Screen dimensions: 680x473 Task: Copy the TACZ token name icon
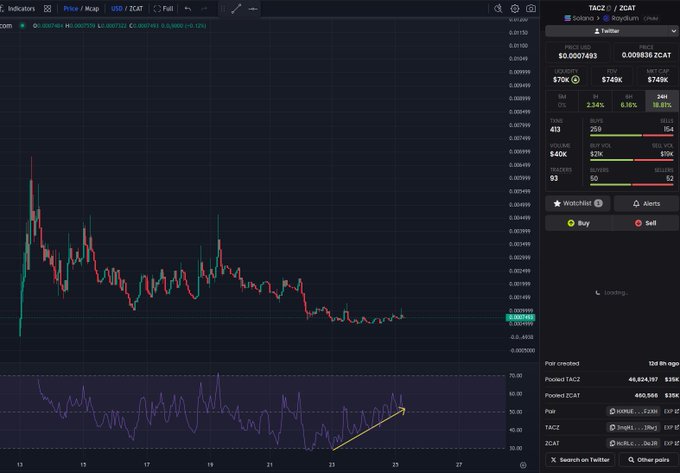608,8
